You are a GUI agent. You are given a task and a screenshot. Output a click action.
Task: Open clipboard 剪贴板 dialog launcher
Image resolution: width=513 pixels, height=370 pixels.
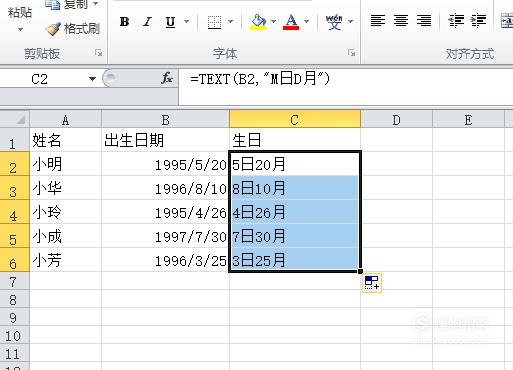(x=98, y=53)
